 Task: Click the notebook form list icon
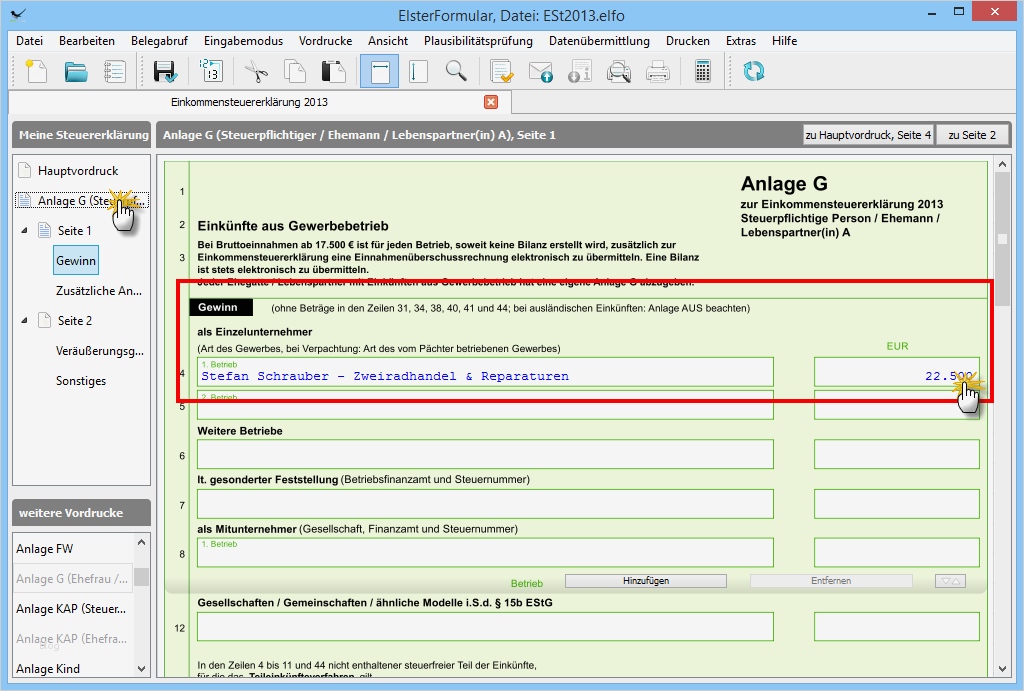[115, 71]
